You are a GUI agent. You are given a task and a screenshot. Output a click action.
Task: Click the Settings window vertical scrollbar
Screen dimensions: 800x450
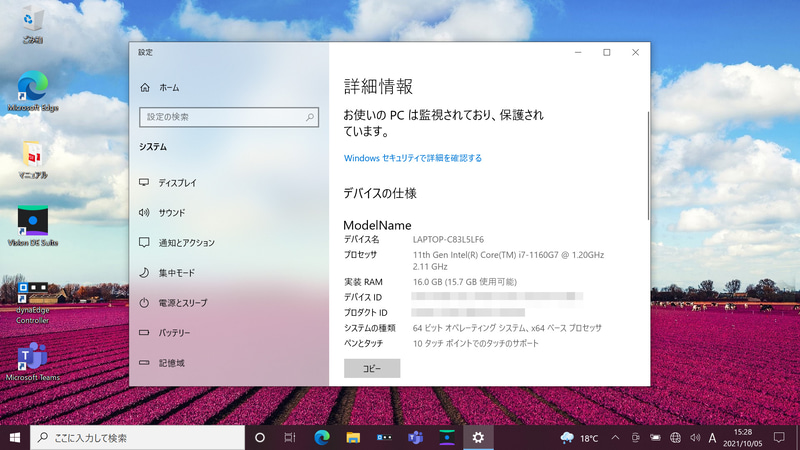(648, 166)
